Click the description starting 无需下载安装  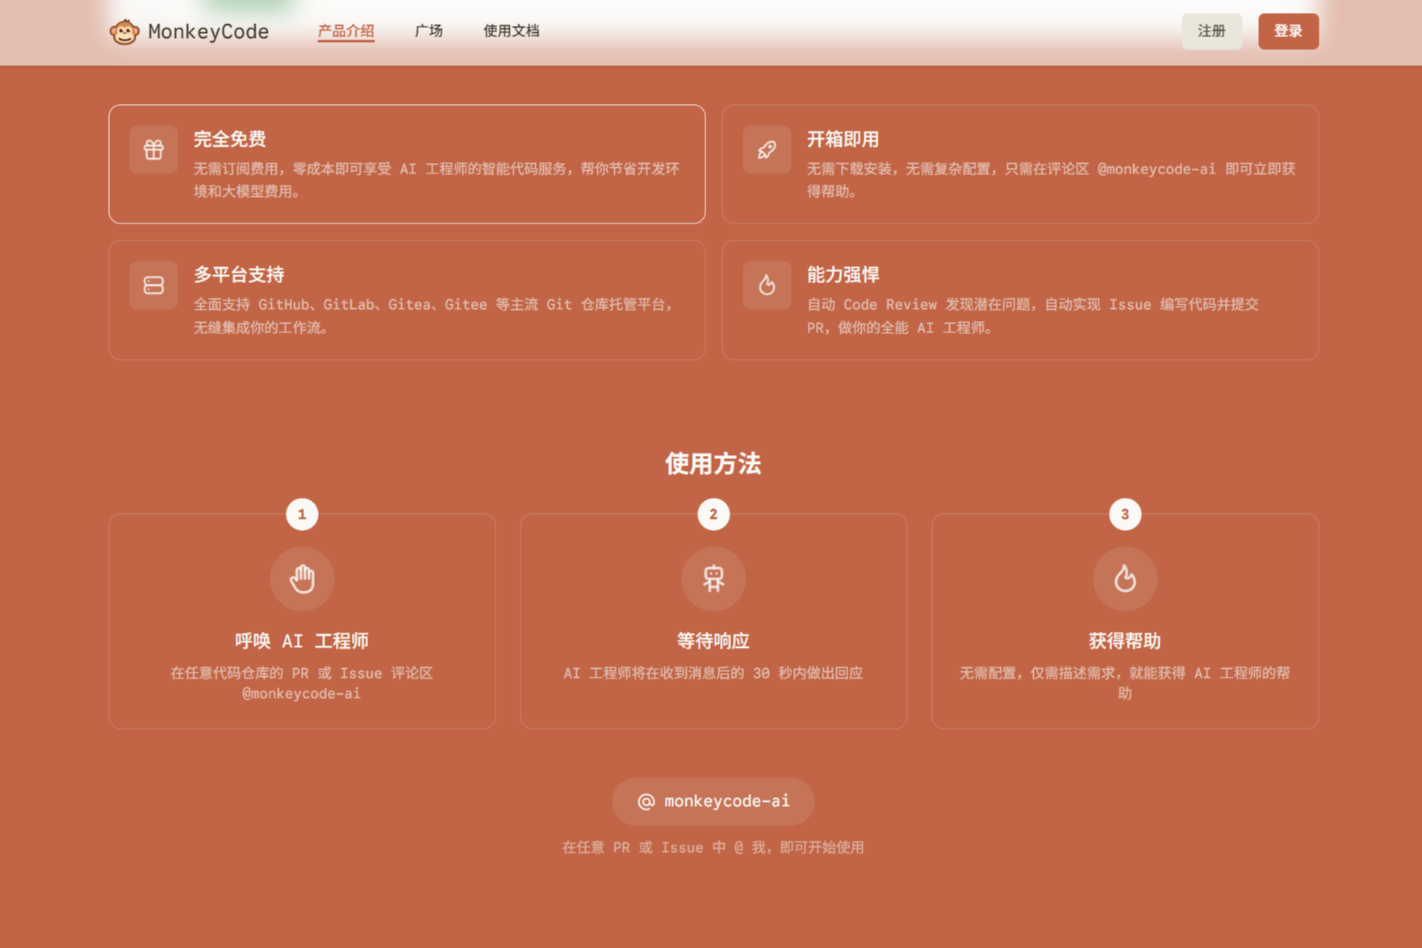[x=1051, y=180]
